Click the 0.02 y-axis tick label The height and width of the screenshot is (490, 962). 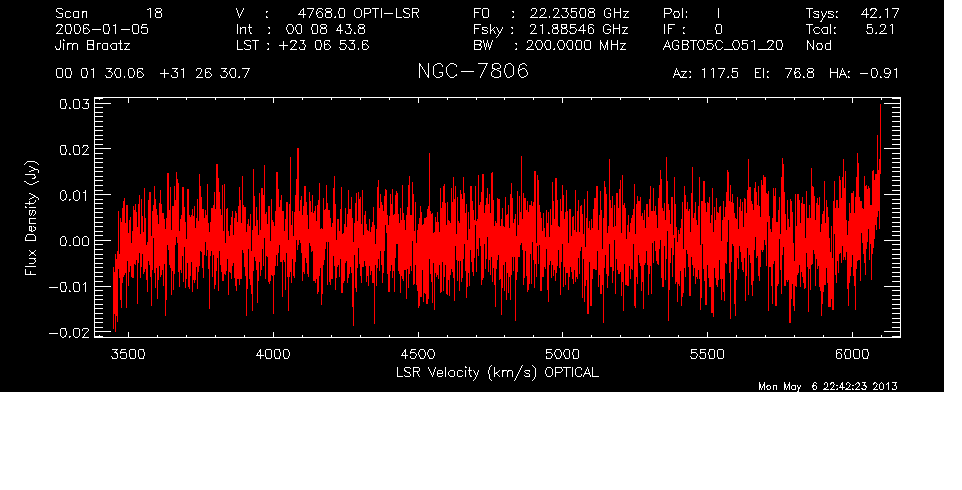74,150
